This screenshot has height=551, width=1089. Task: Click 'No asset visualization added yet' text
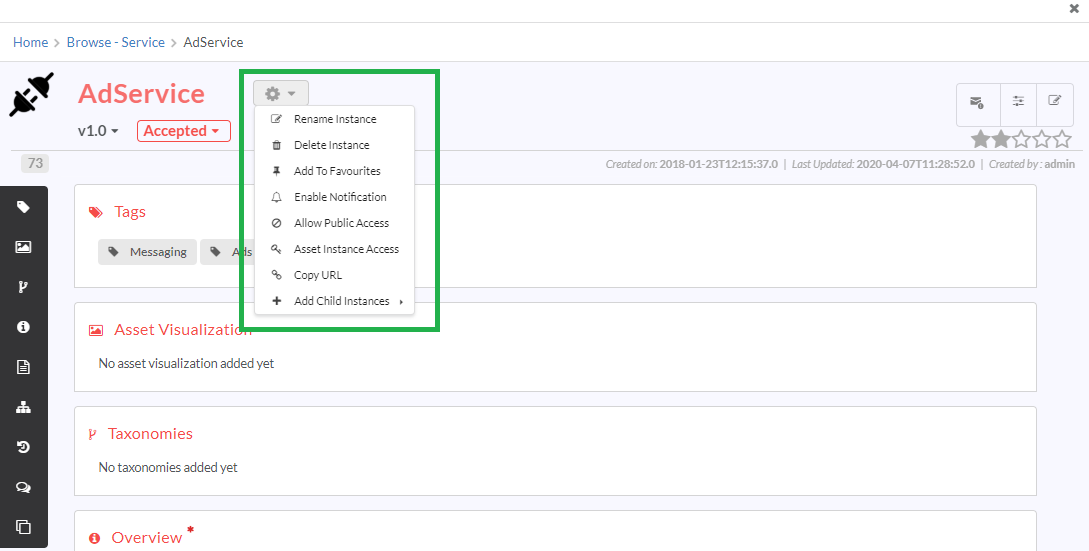[x=186, y=363]
